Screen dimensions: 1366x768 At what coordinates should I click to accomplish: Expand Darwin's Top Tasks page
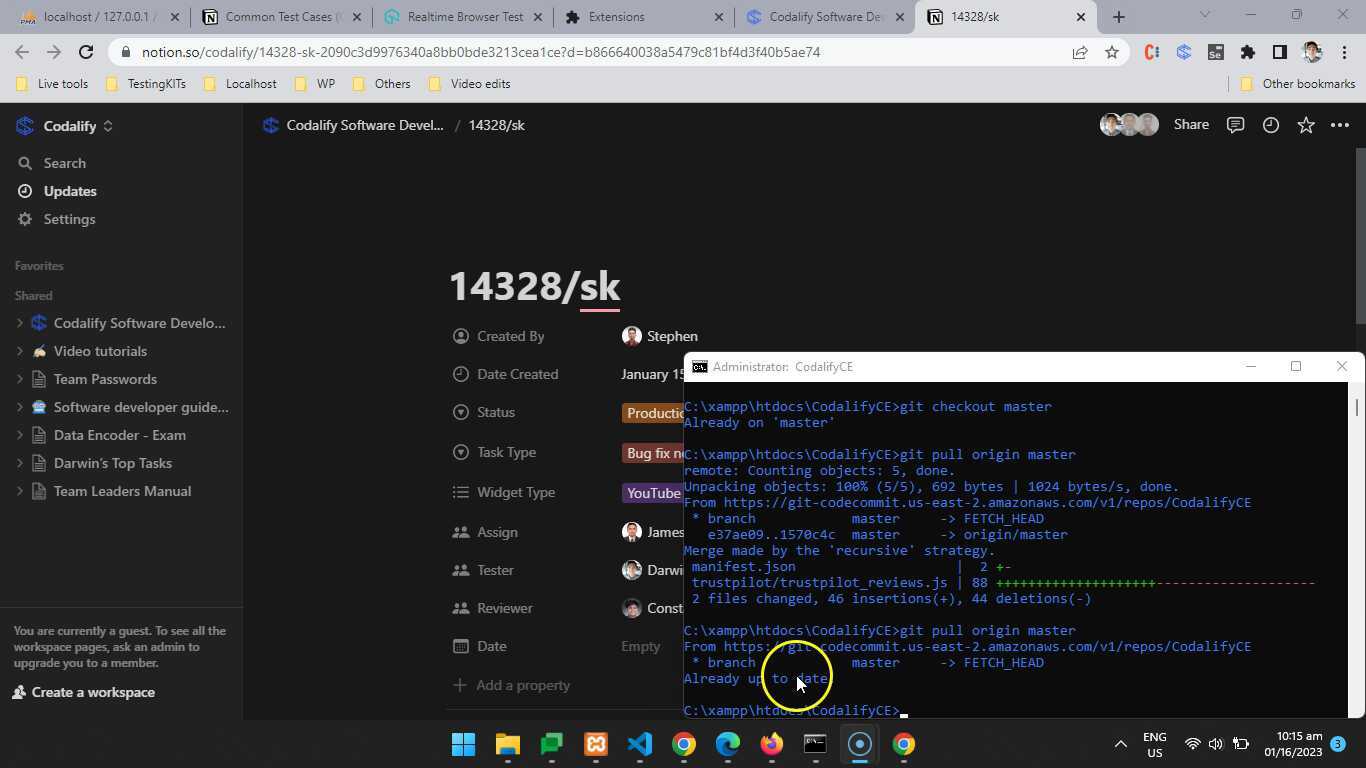tap(19, 463)
